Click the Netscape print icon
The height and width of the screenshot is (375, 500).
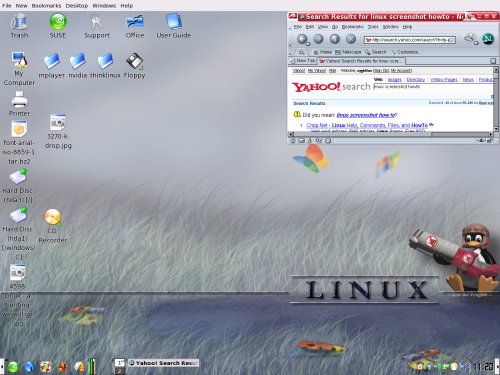click(469, 38)
